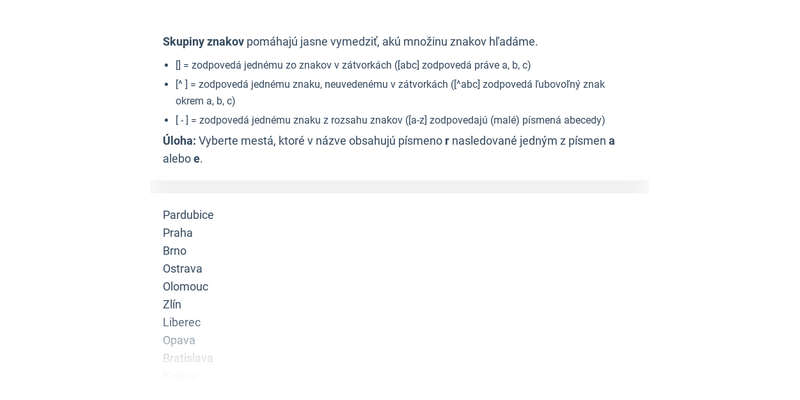Viewport: 800px width, 400px height.
Task: Select the city Pardubice
Action: coord(188,215)
